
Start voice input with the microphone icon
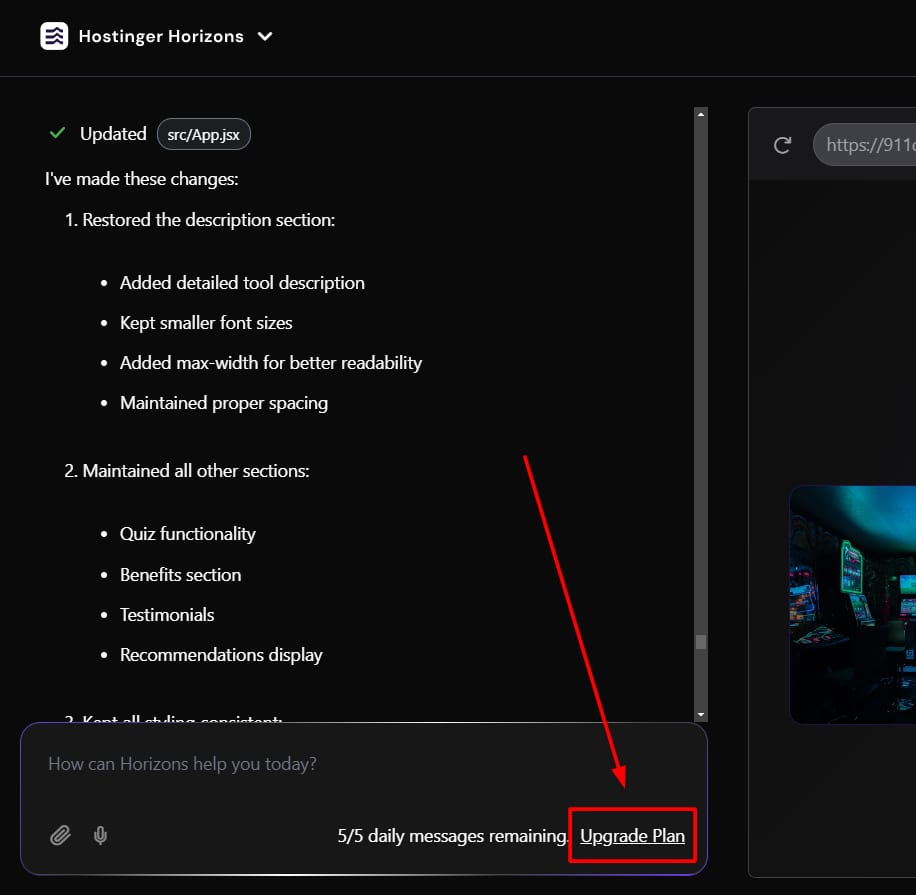click(100, 835)
